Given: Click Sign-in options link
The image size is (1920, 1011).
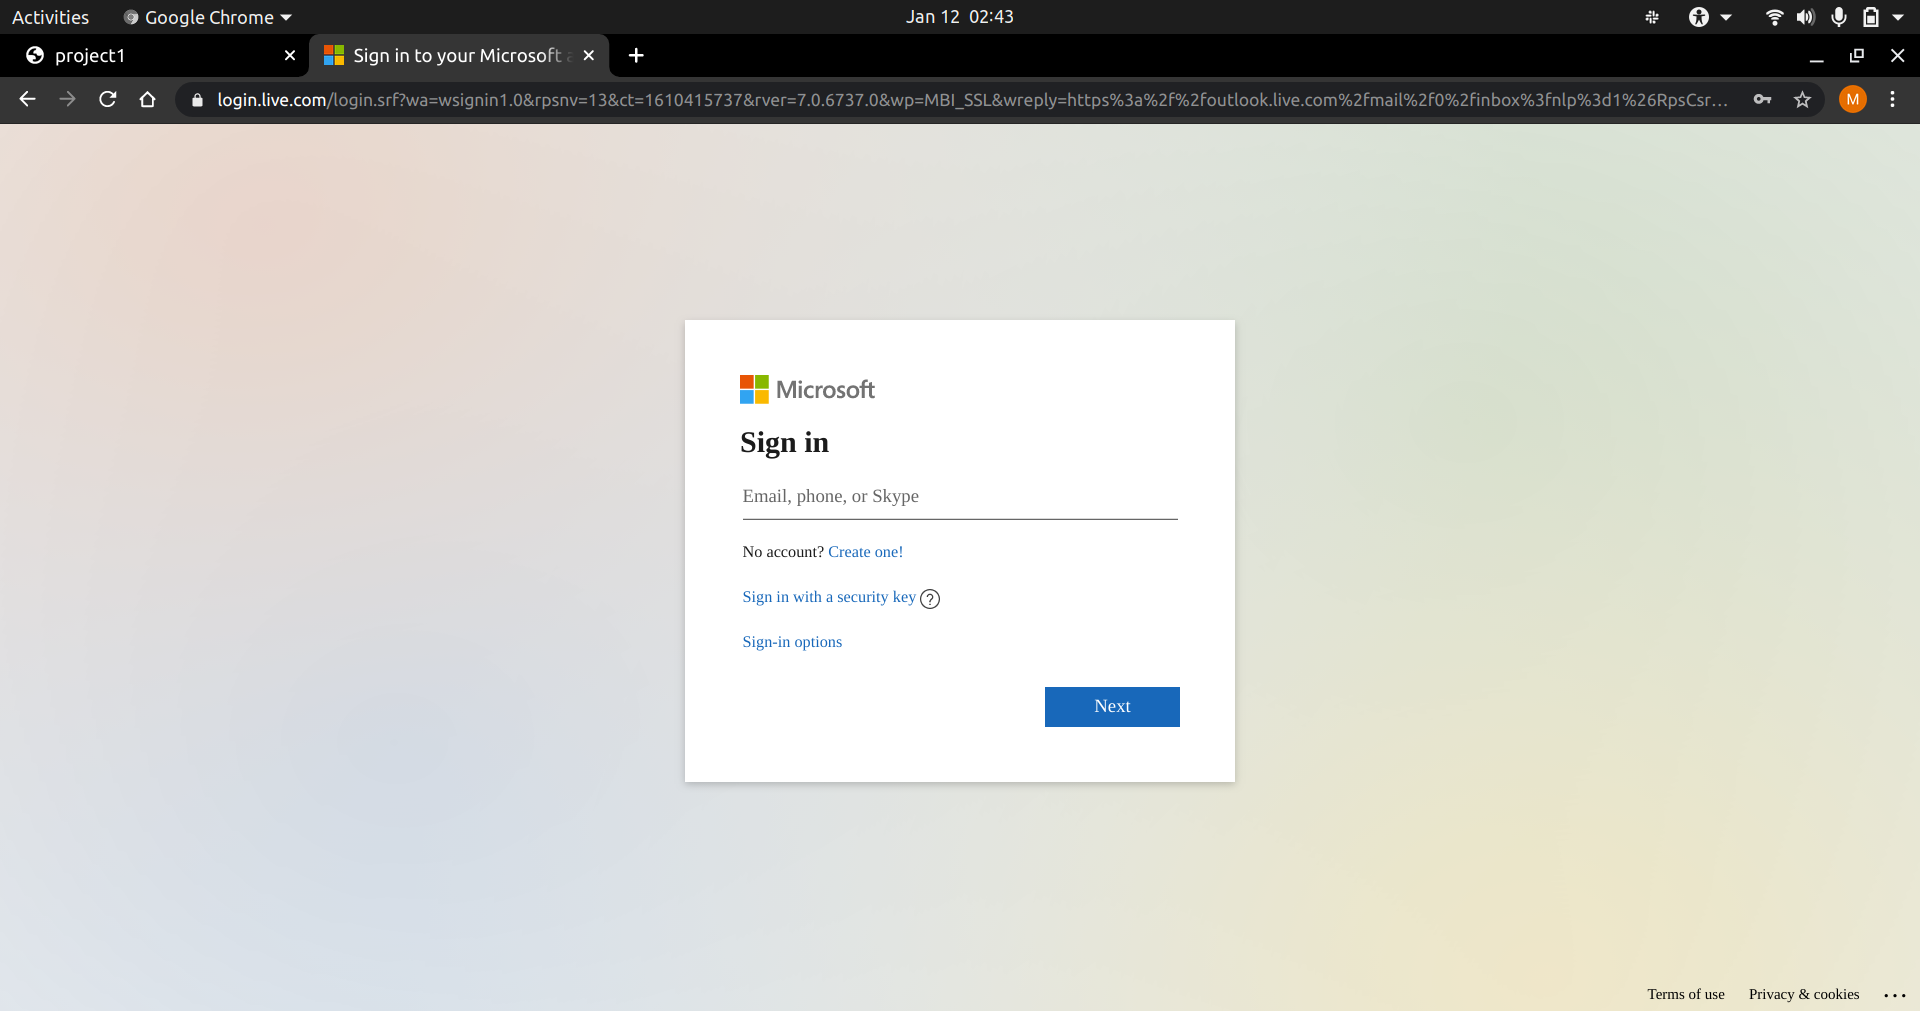Looking at the screenshot, I should 791,642.
